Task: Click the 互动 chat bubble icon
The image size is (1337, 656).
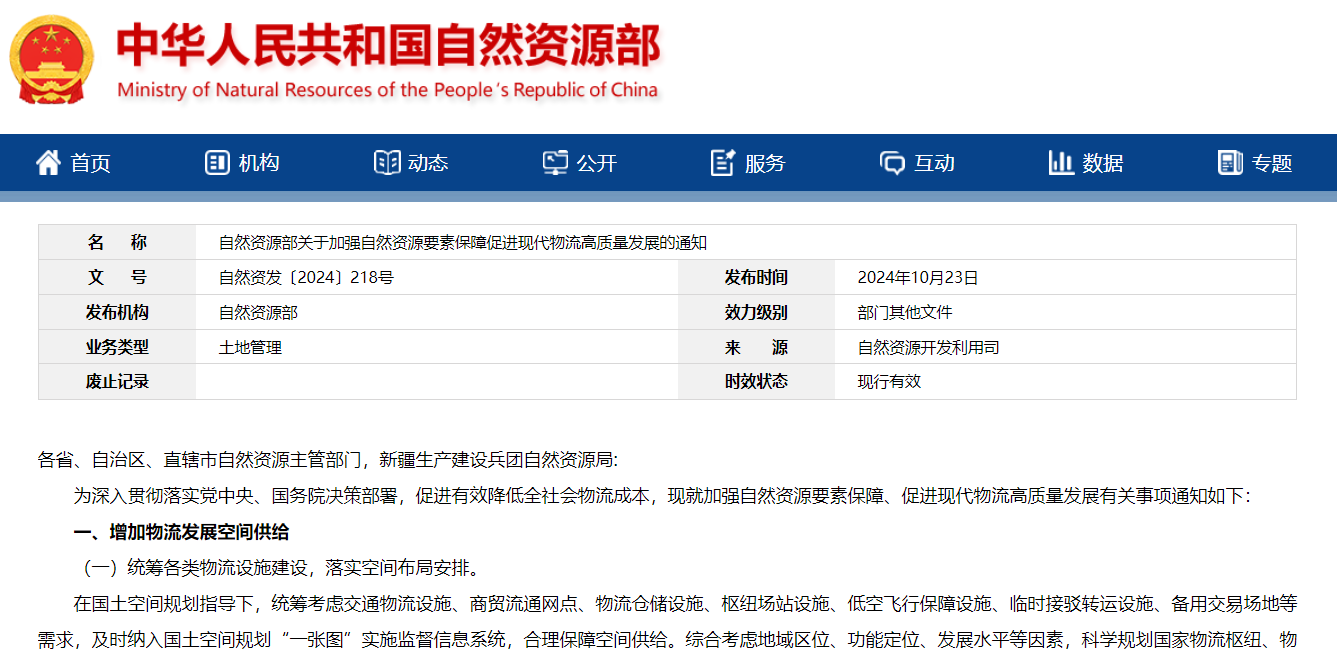Action: click(892, 163)
